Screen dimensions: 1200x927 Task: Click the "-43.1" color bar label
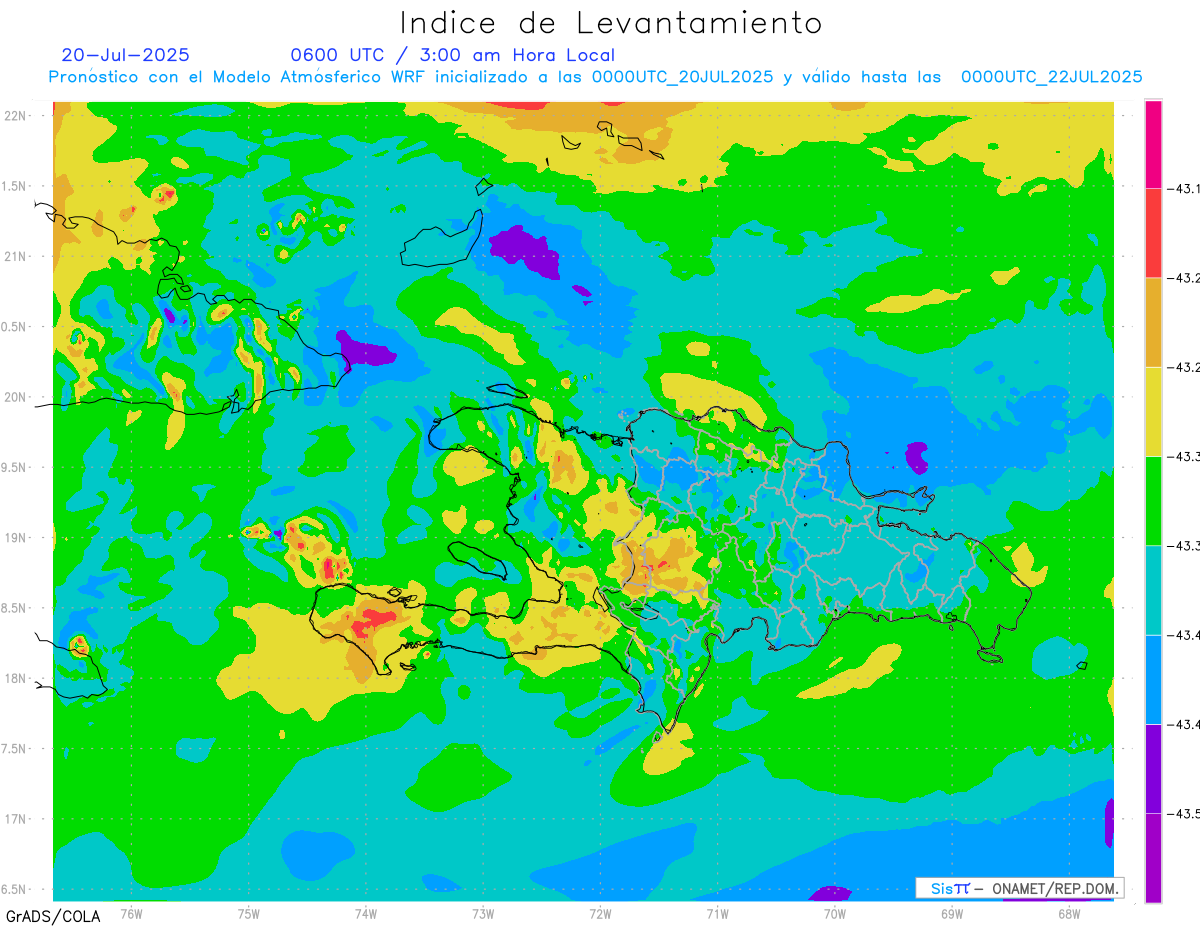1182,188
